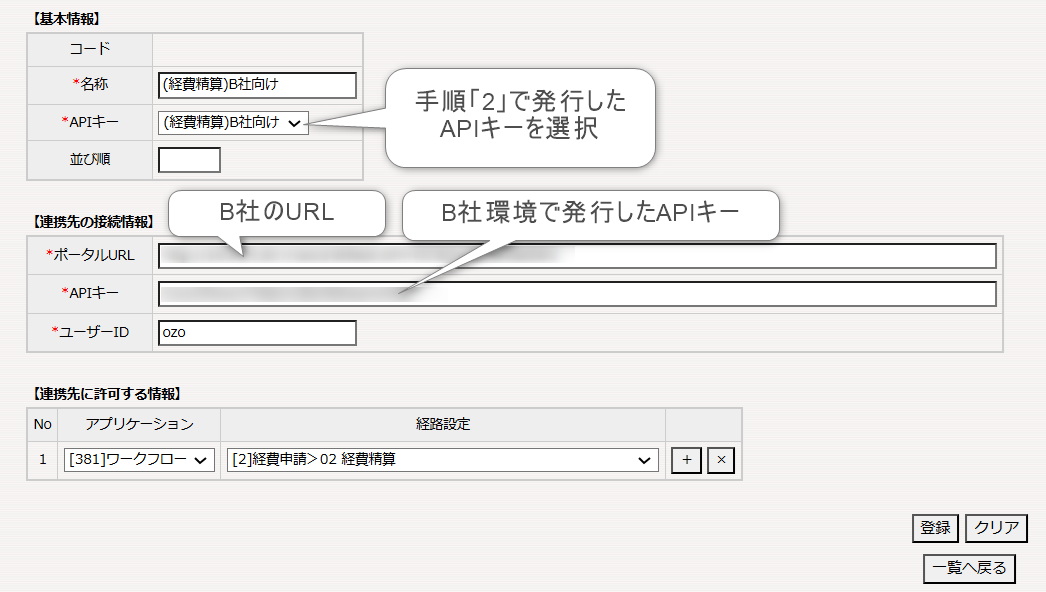Select the ポータルURL input field
The height and width of the screenshot is (592, 1046).
coord(577,256)
